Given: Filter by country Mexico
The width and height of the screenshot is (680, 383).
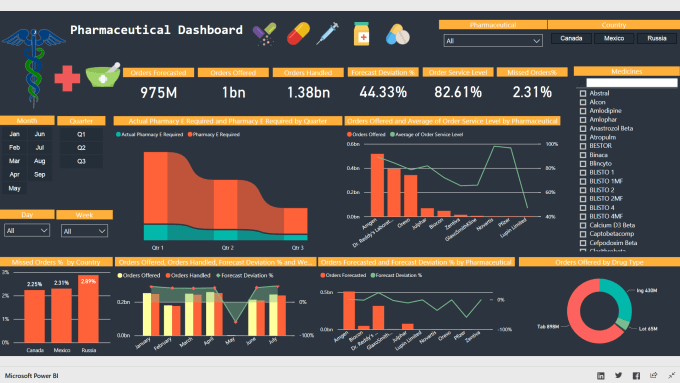Looking at the screenshot, I should (614, 39).
